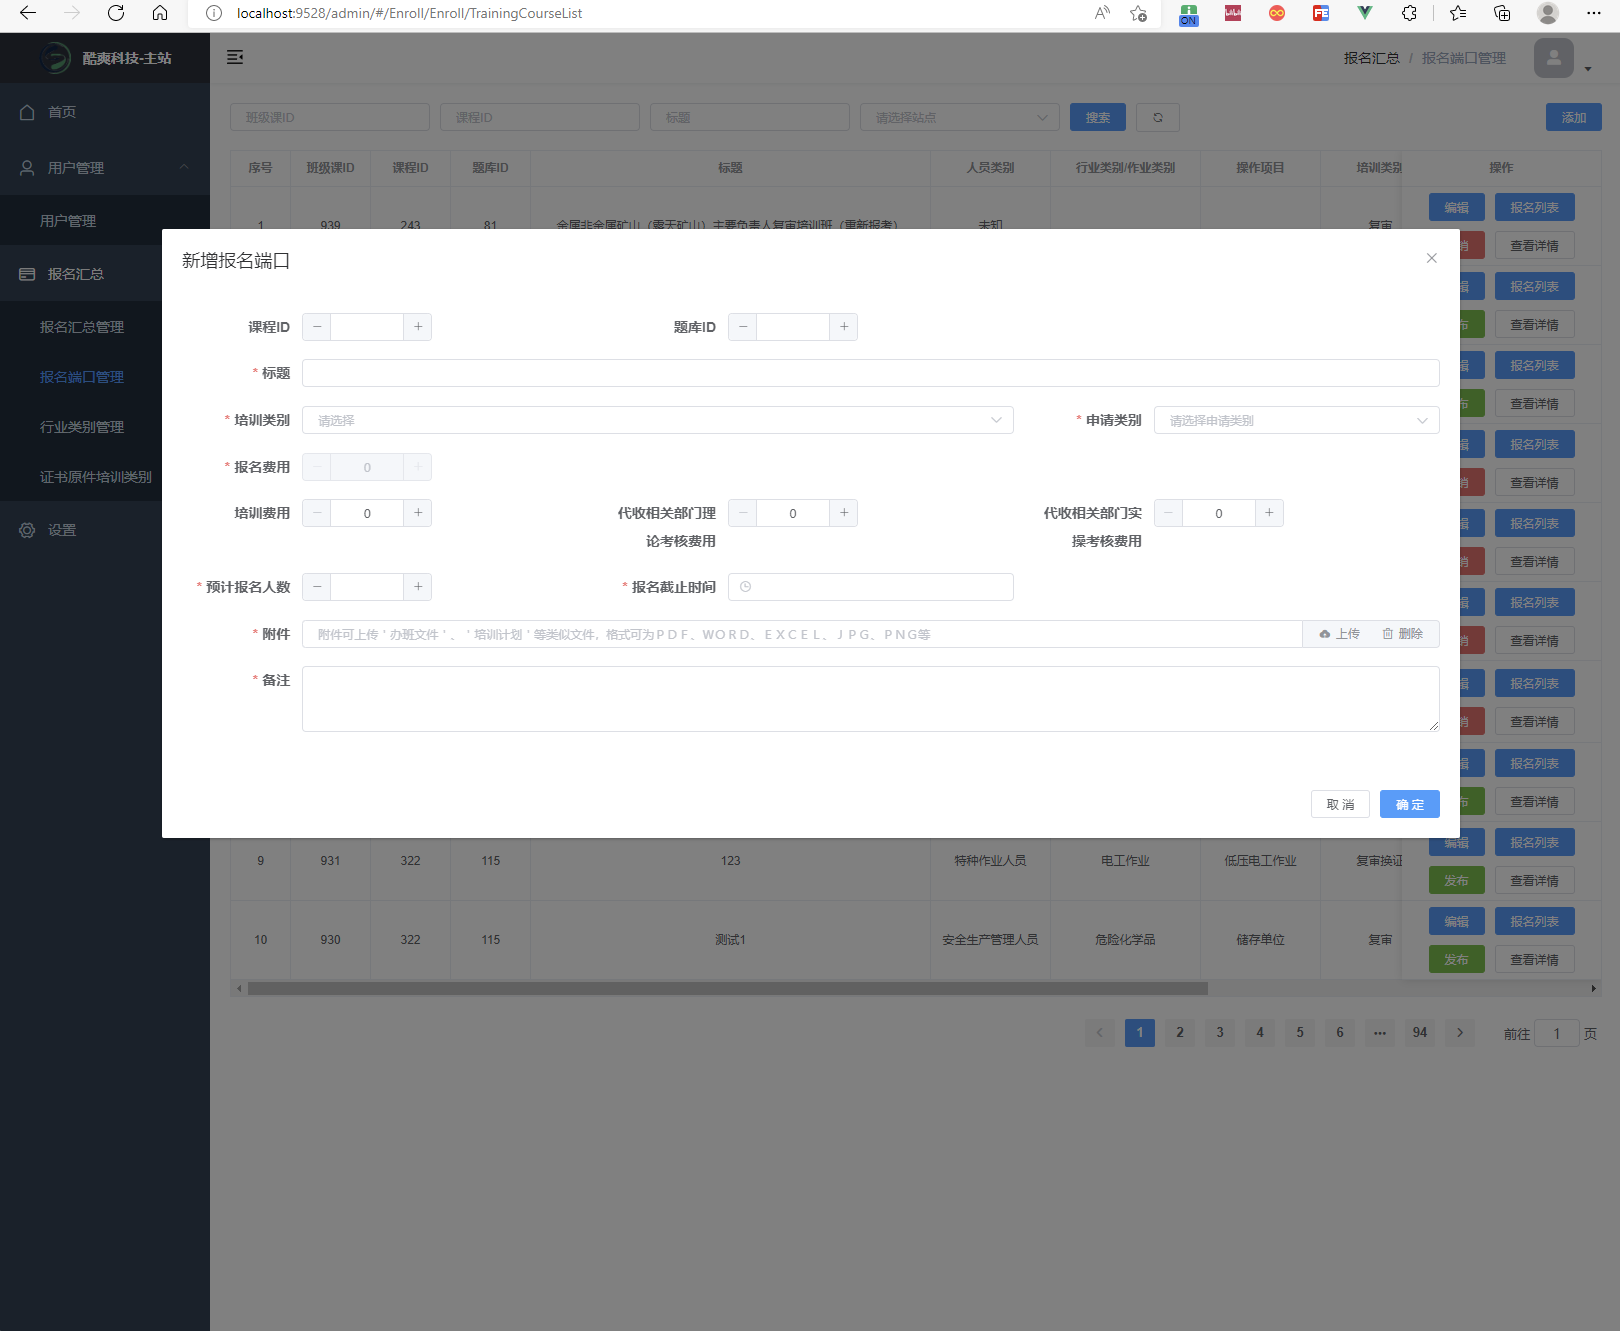The height and width of the screenshot is (1331, 1620).
Task: Click the 搜索 search button
Action: 1097,117
